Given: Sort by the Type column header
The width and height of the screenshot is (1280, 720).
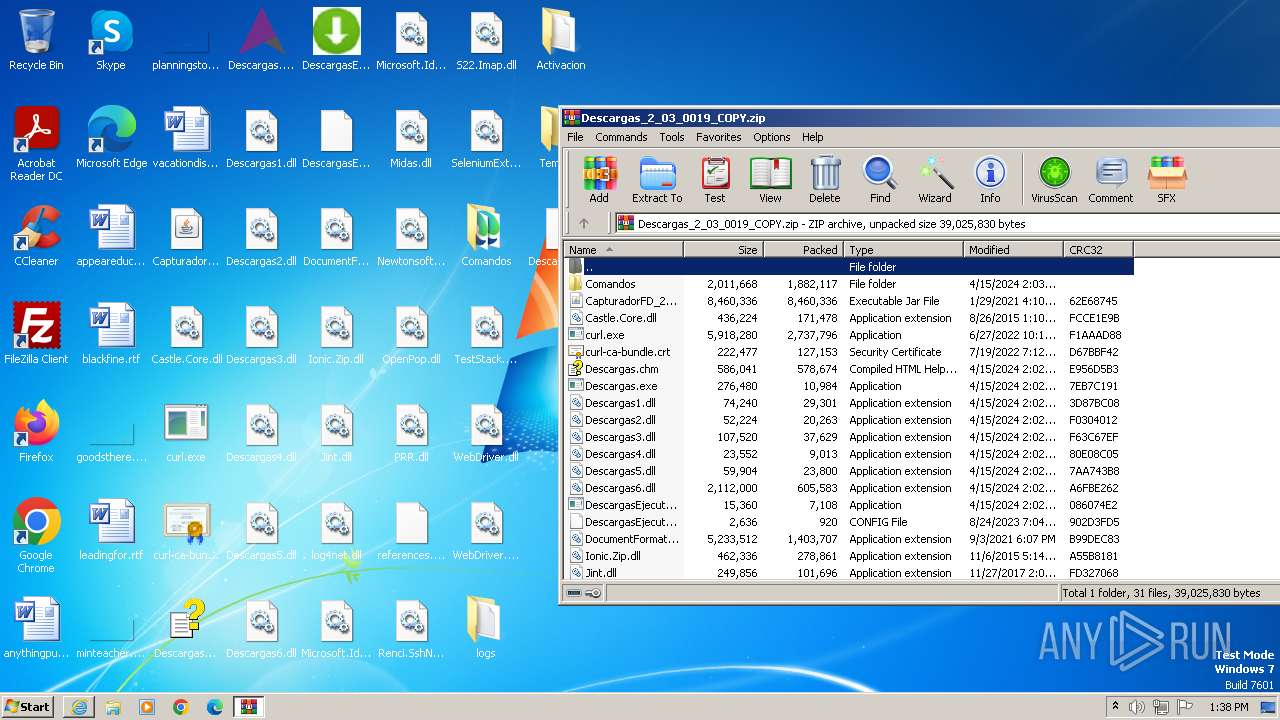Looking at the screenshot, I should coord(903,250).
